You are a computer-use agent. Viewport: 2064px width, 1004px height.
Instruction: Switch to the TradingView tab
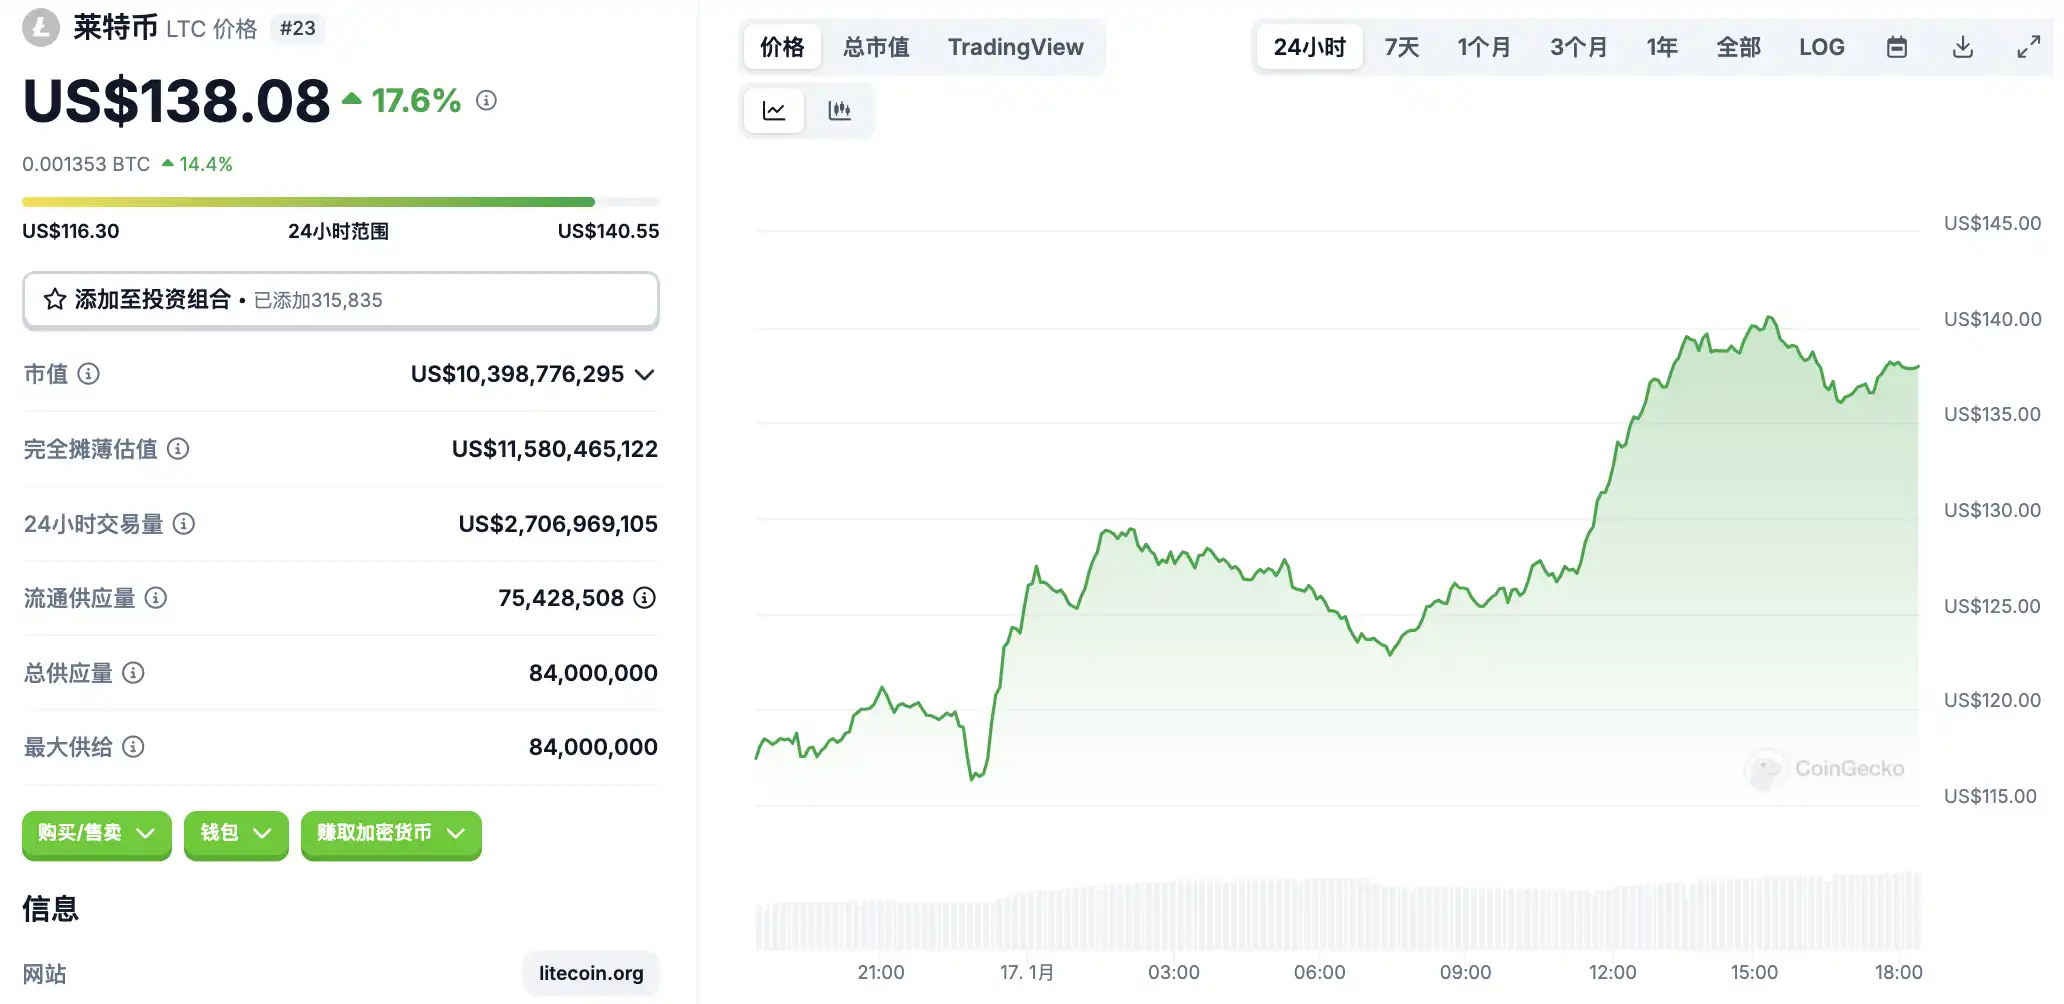coord(1015,47)
